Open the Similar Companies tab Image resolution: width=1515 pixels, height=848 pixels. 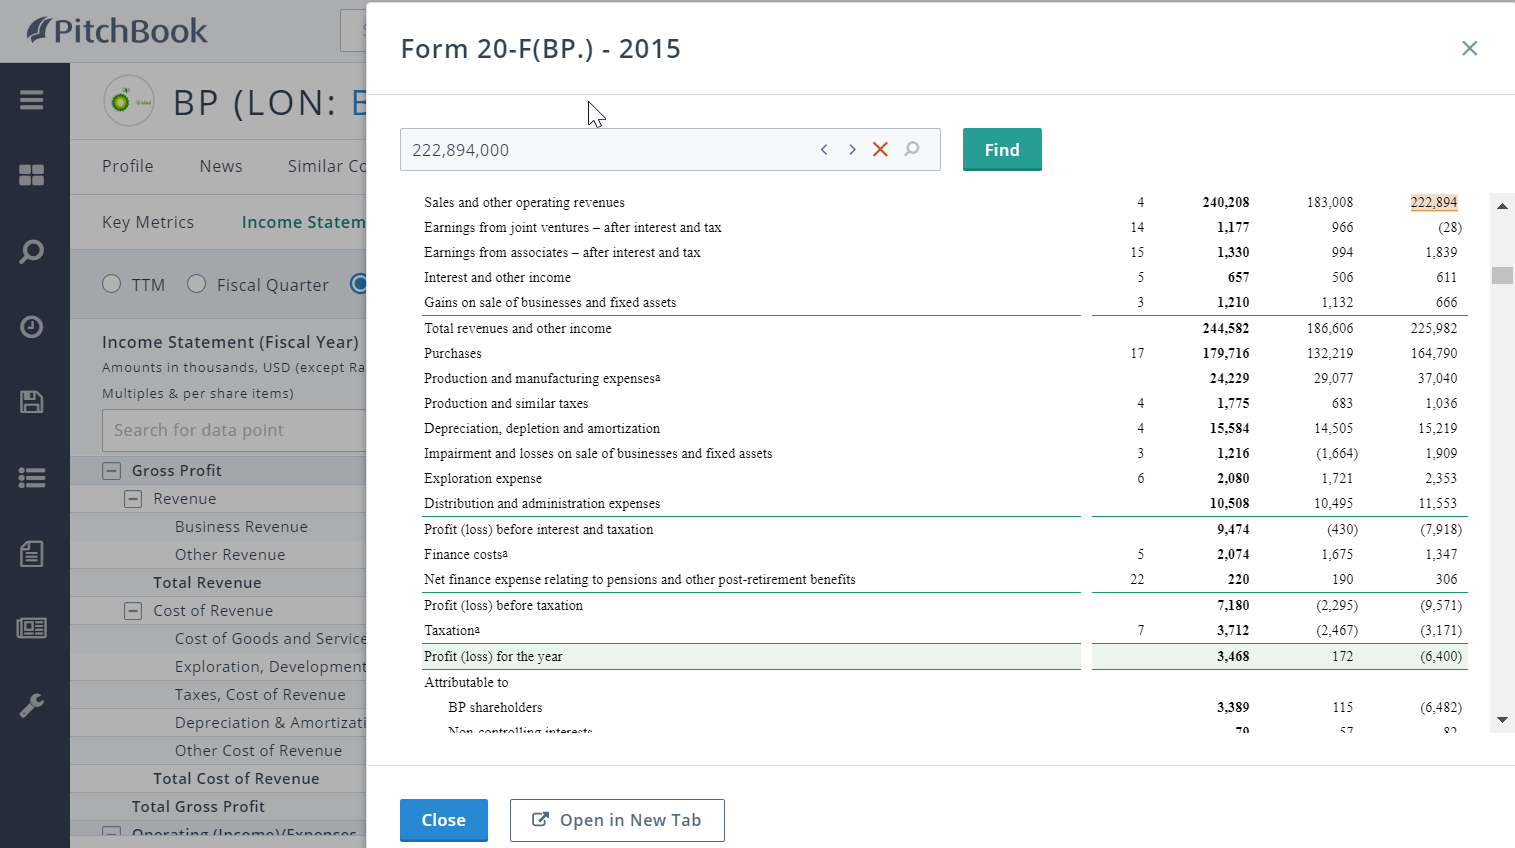(x=327, y=166)
